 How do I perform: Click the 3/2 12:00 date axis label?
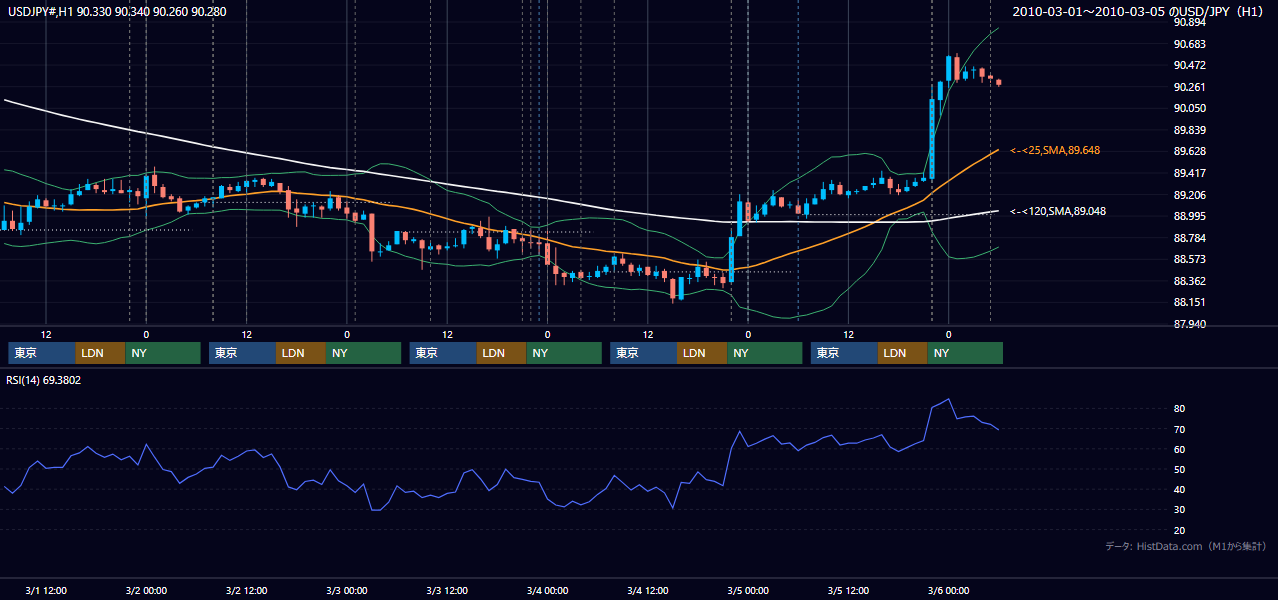tap(246, 590)
